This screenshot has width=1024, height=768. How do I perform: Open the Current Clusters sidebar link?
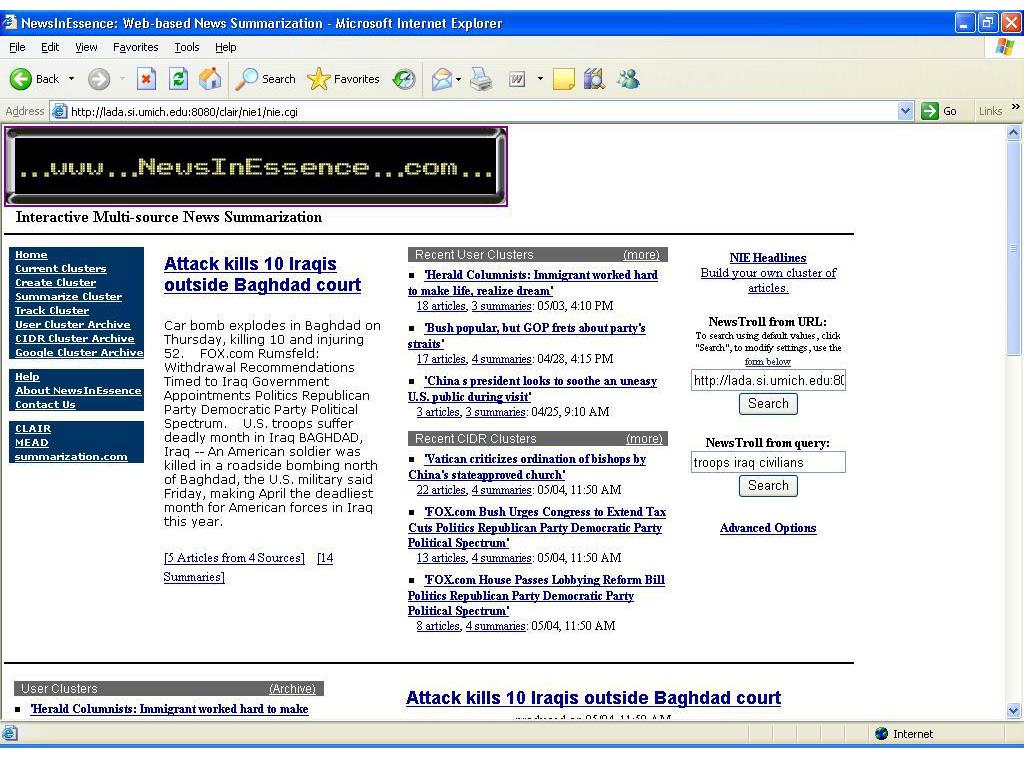60,268
